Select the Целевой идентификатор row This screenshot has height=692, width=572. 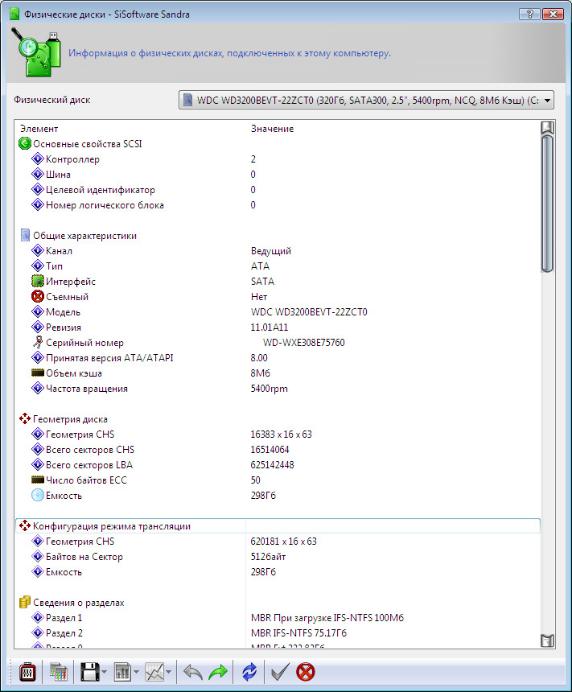278,190
